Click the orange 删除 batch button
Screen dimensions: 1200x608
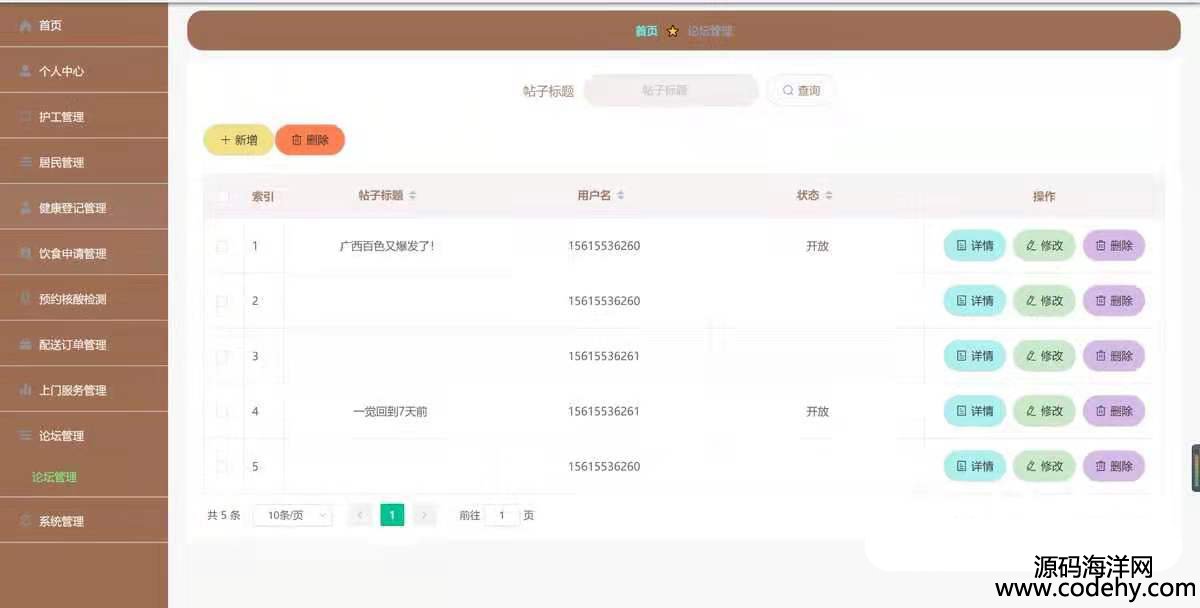point(310,140)
